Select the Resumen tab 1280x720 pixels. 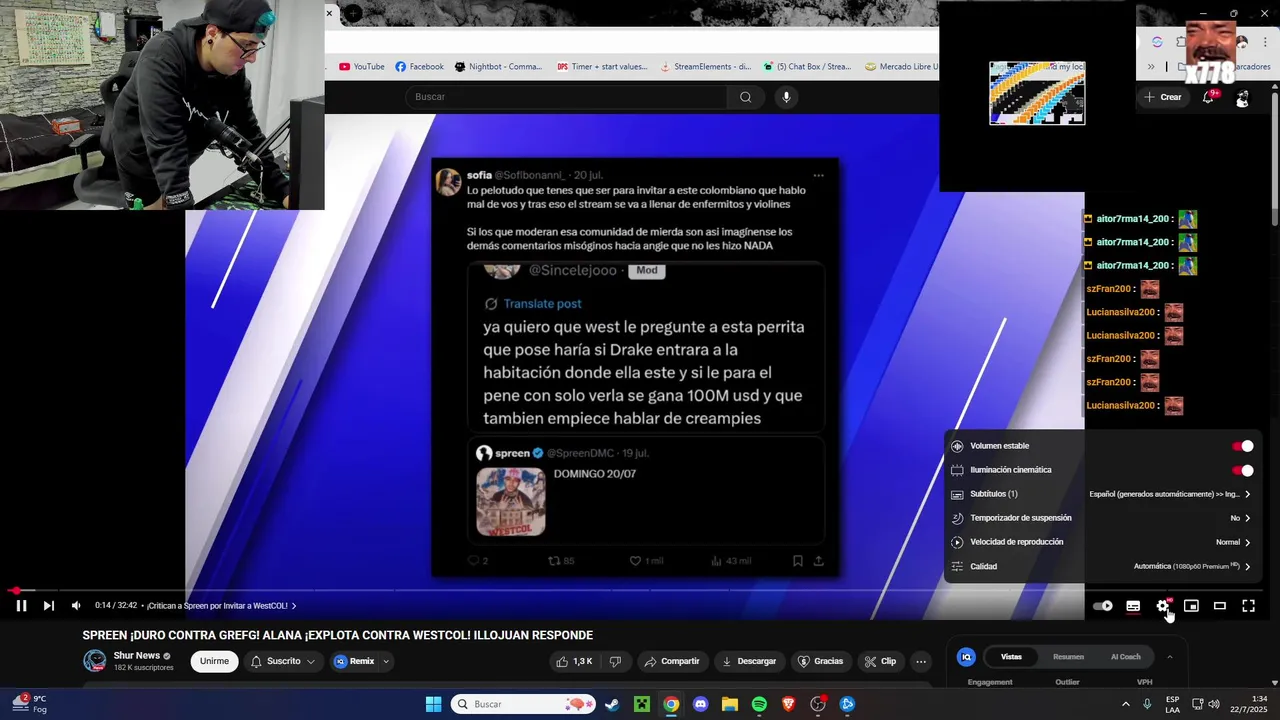point(1068,657)
